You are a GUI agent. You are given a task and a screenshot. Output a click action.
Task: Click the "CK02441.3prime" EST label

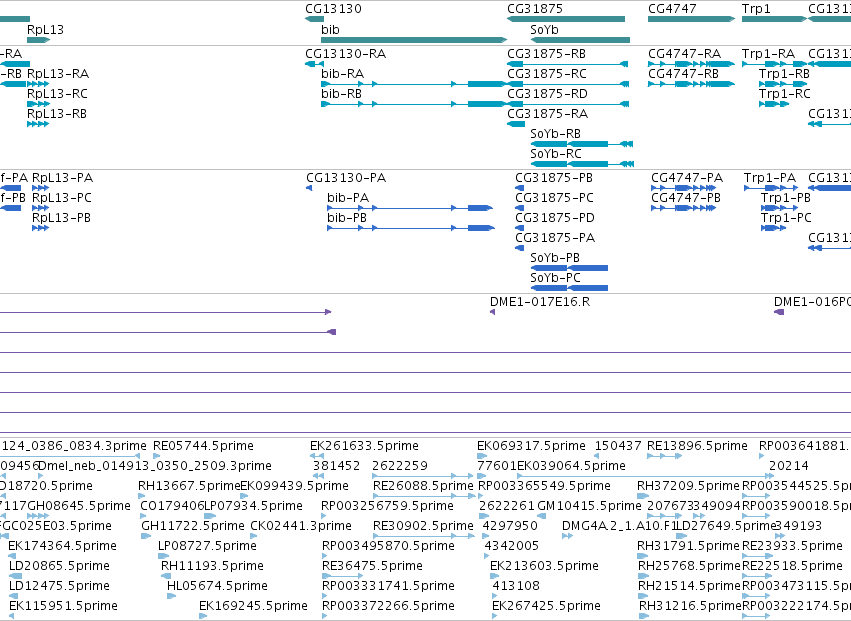pyautogui.click(x=301, y=526)
